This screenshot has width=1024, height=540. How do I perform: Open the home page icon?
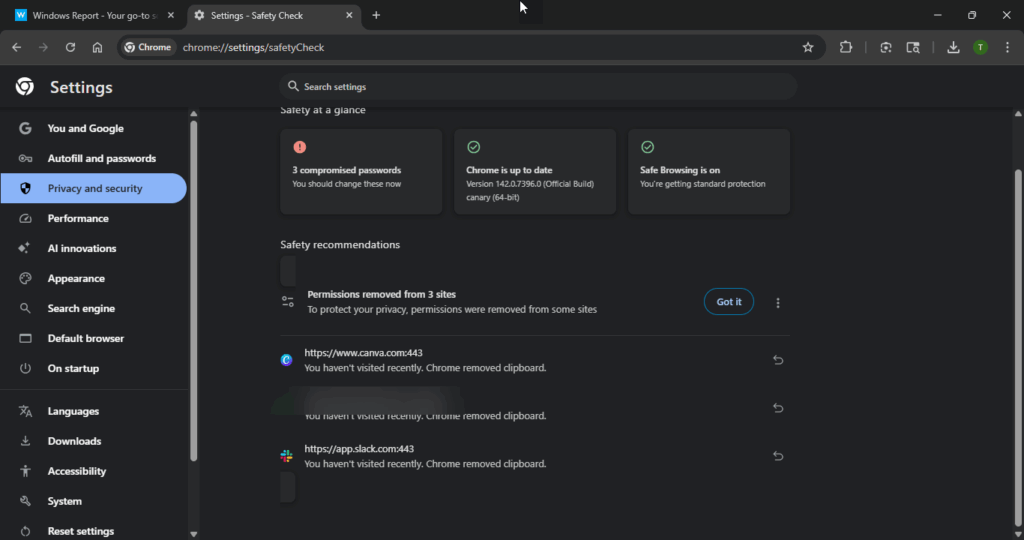point(97,47)
